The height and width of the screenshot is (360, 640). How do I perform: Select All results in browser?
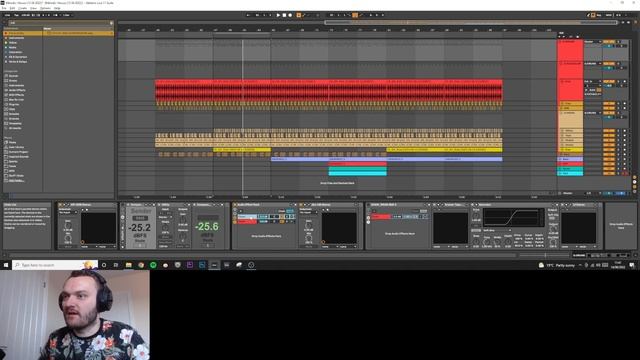15,128
